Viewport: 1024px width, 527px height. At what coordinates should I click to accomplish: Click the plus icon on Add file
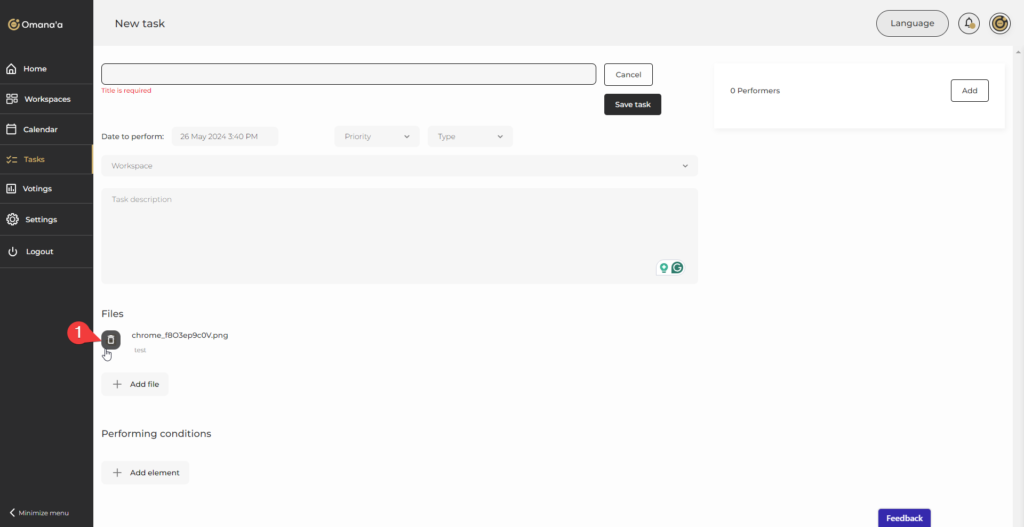pyautogui.click(x=118, y=384)
